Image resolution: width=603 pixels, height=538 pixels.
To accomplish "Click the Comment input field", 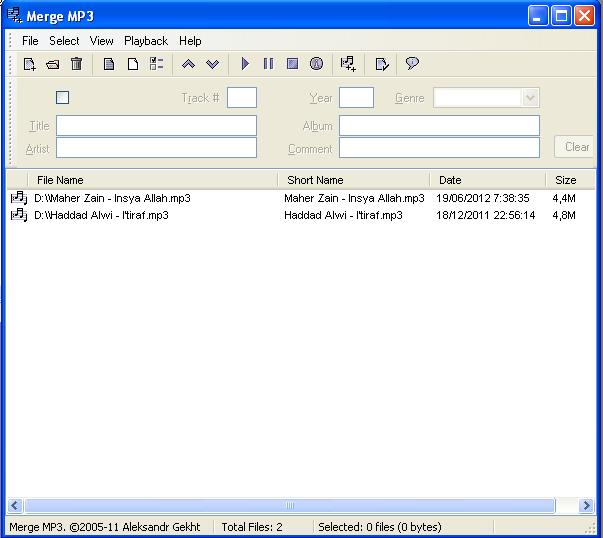I will click(x=439, y=148).
